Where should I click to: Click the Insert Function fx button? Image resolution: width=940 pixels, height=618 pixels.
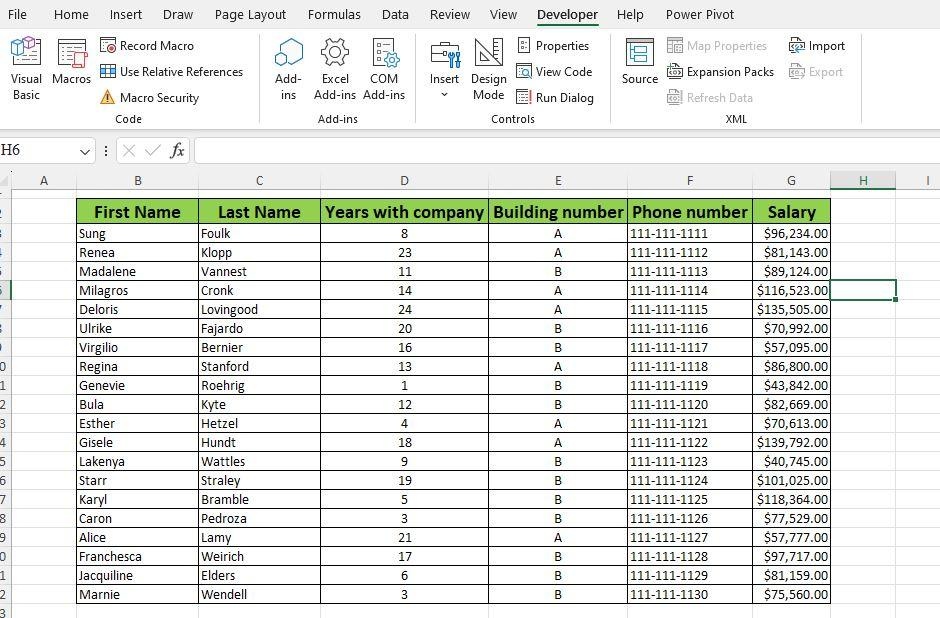[177, 150]
